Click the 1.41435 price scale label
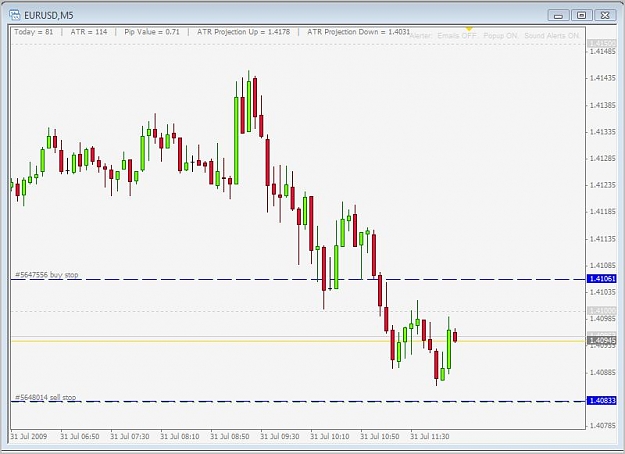 (602, 78)
